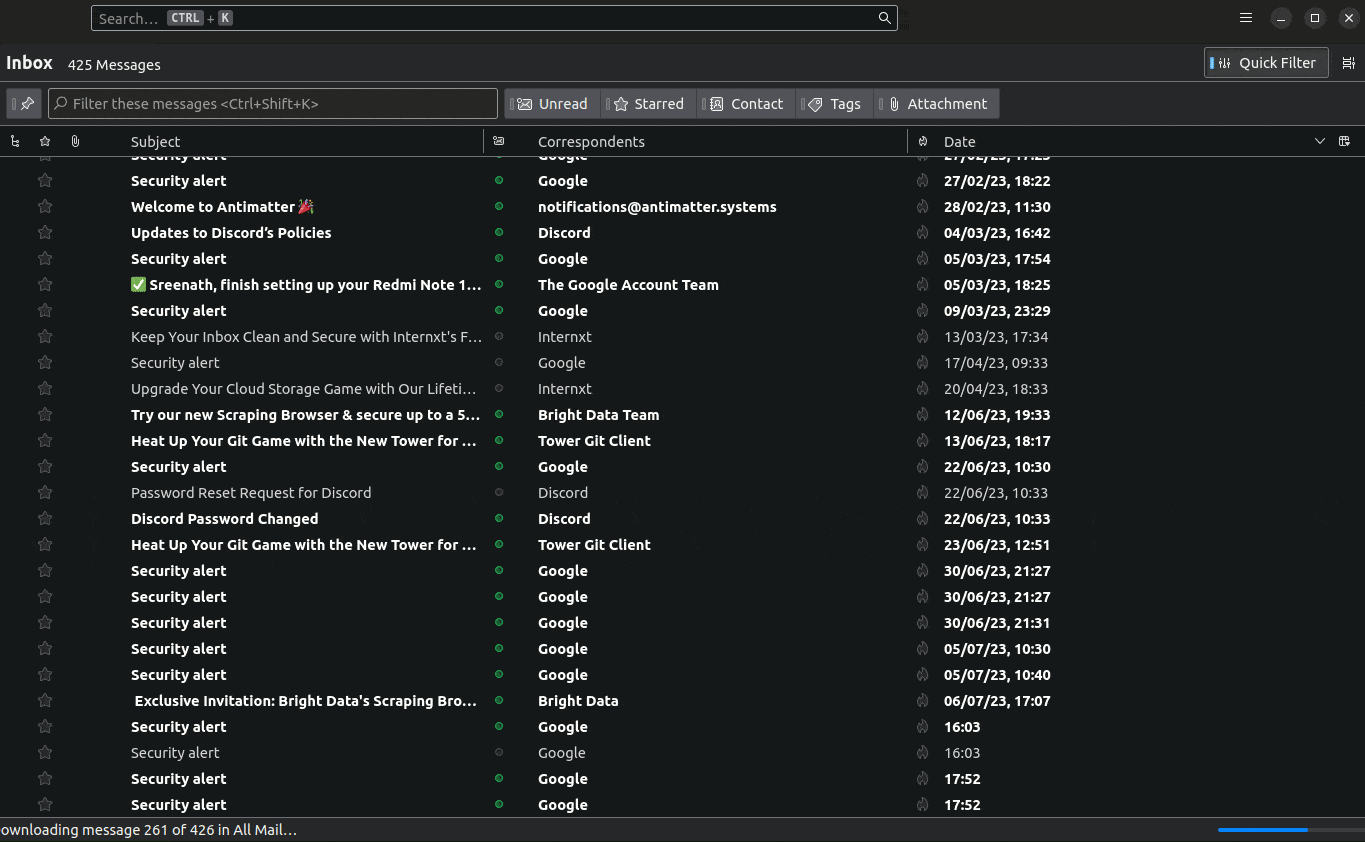Toggle the Quick Filter button

[1266, 62]
